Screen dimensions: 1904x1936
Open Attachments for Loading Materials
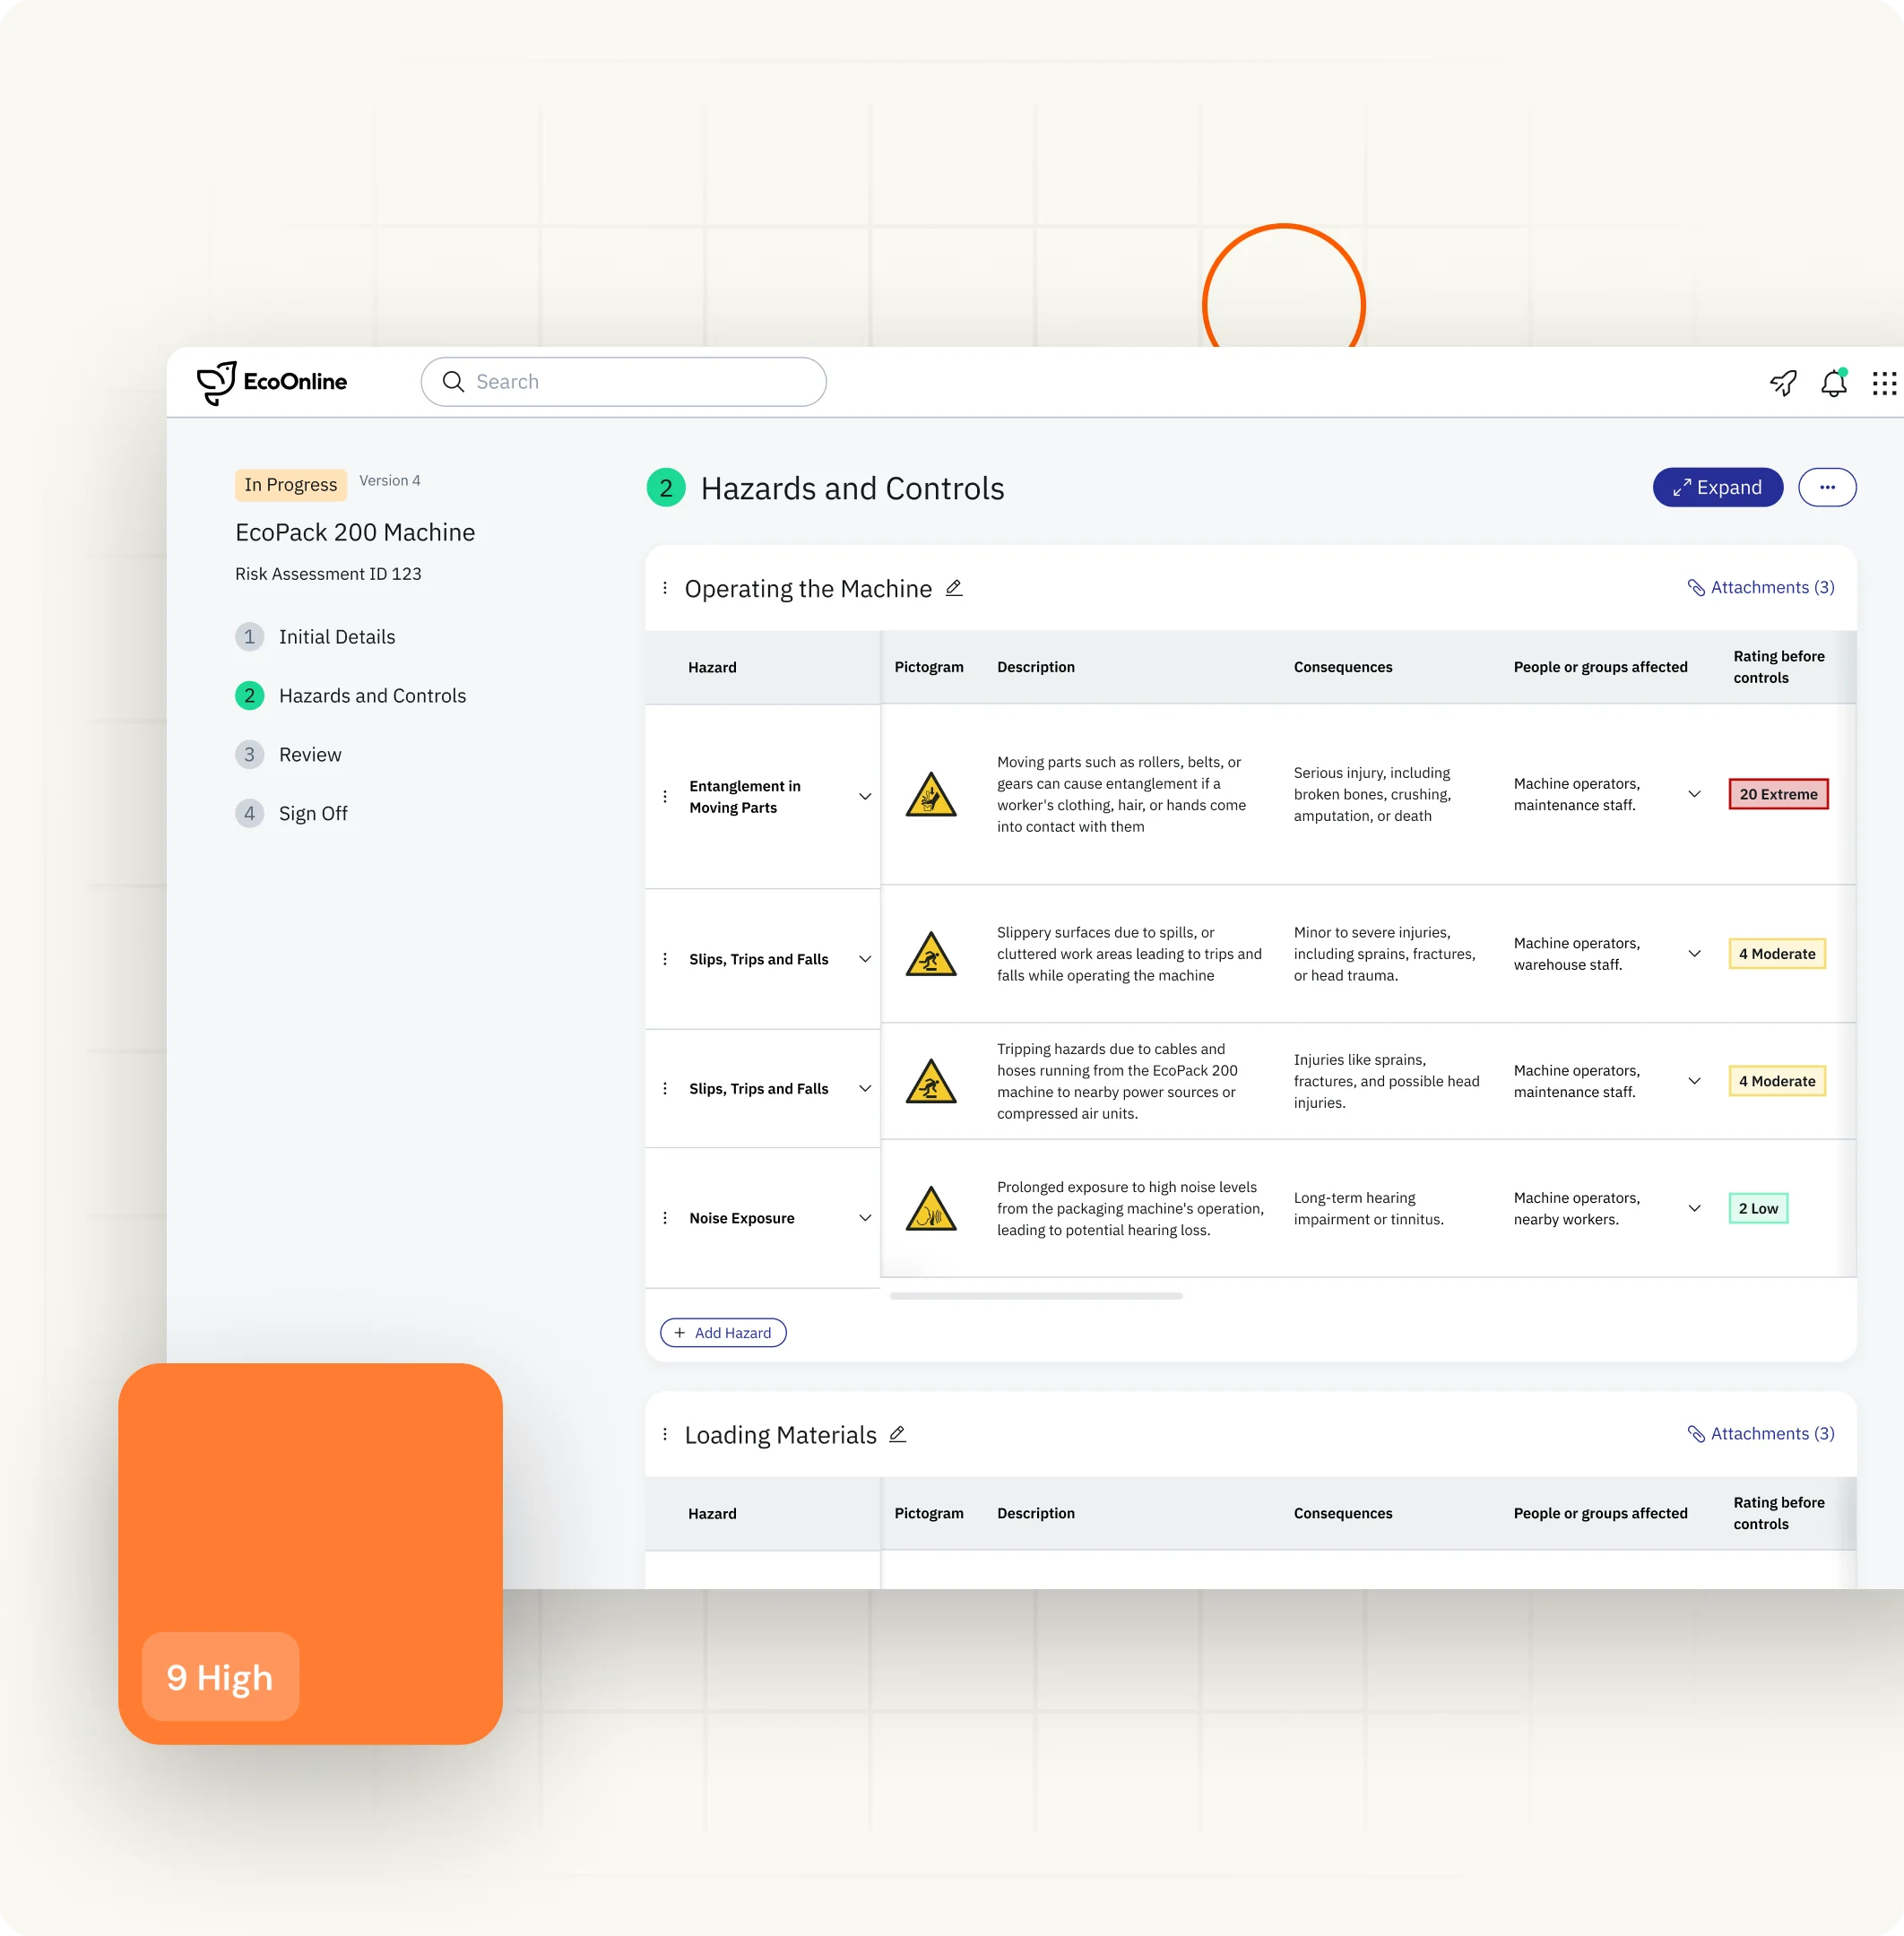(x=1761, y=1433)
